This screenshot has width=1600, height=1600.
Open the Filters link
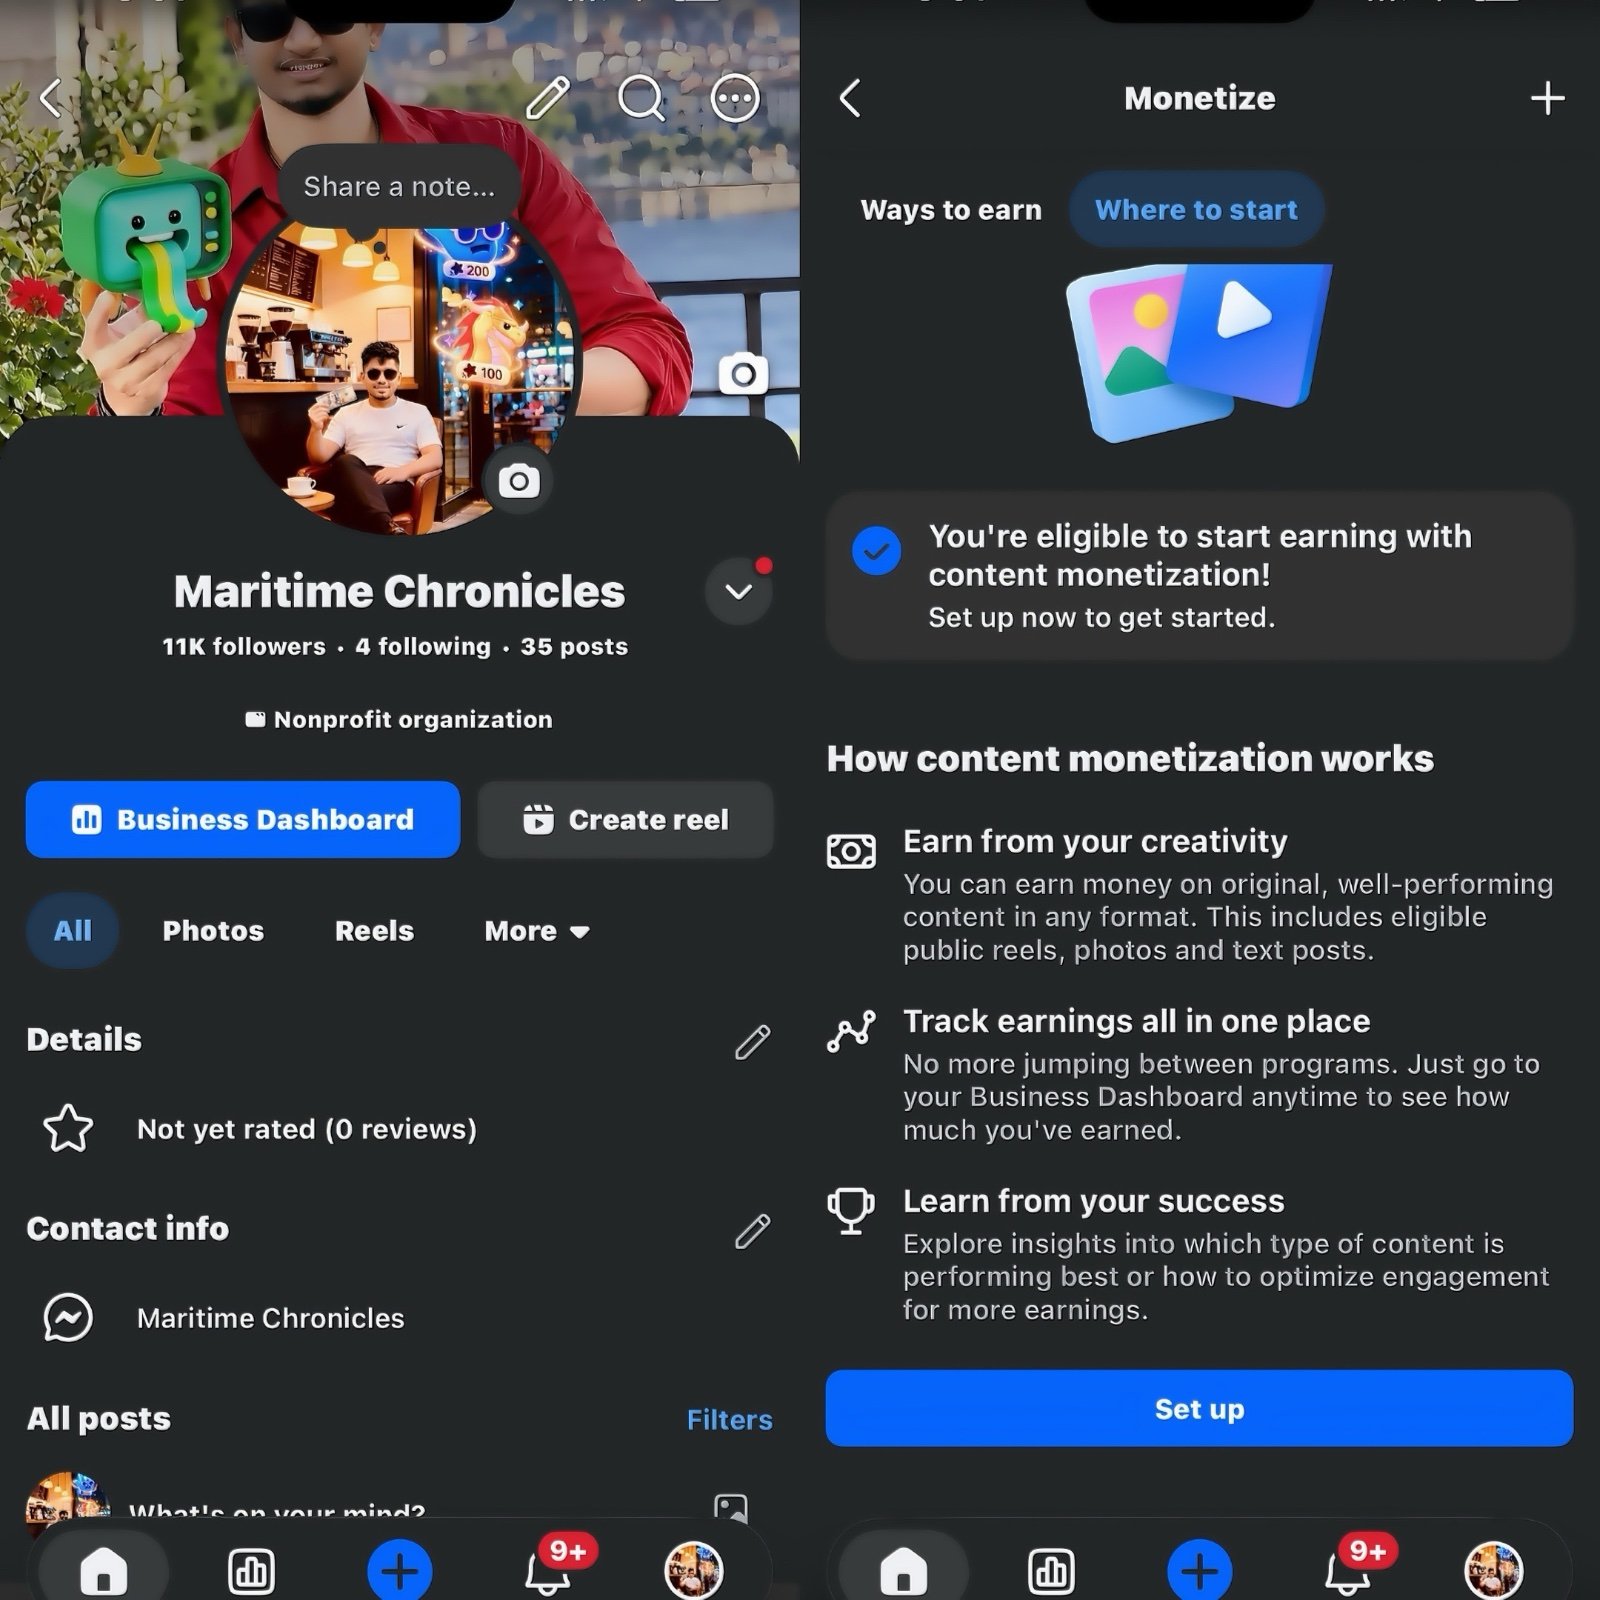[729, 1419]
